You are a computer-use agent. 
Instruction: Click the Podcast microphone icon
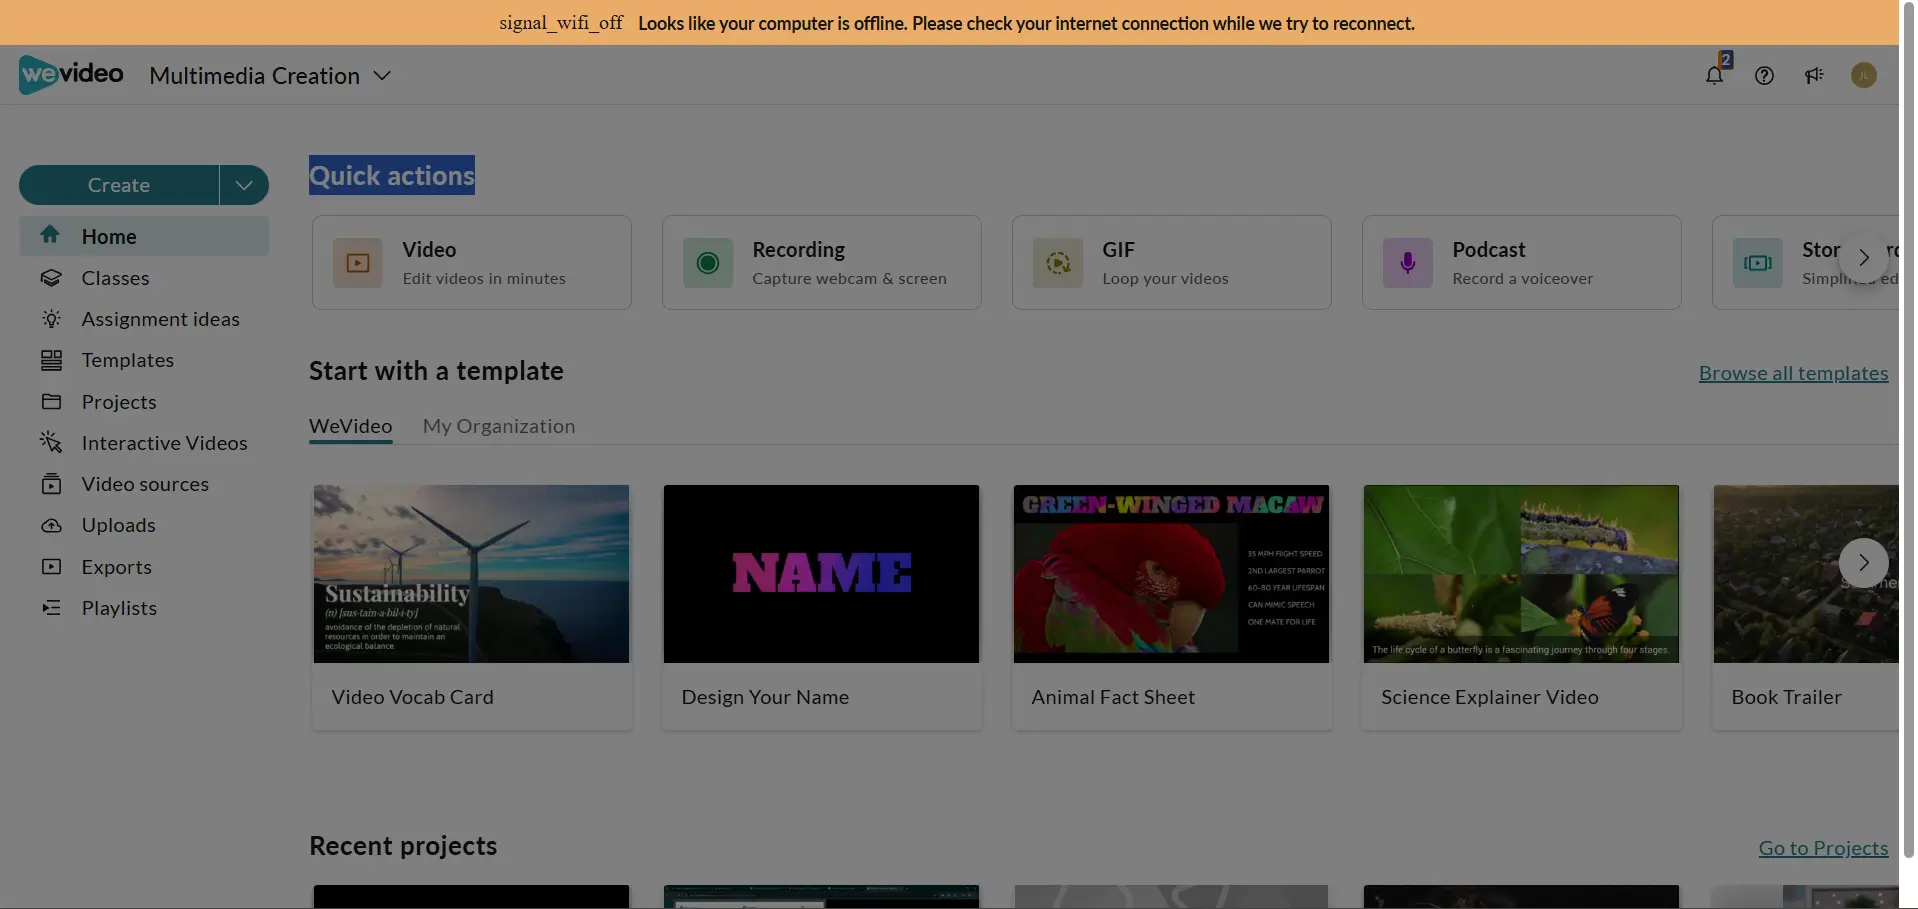[x=1408, y=263]
